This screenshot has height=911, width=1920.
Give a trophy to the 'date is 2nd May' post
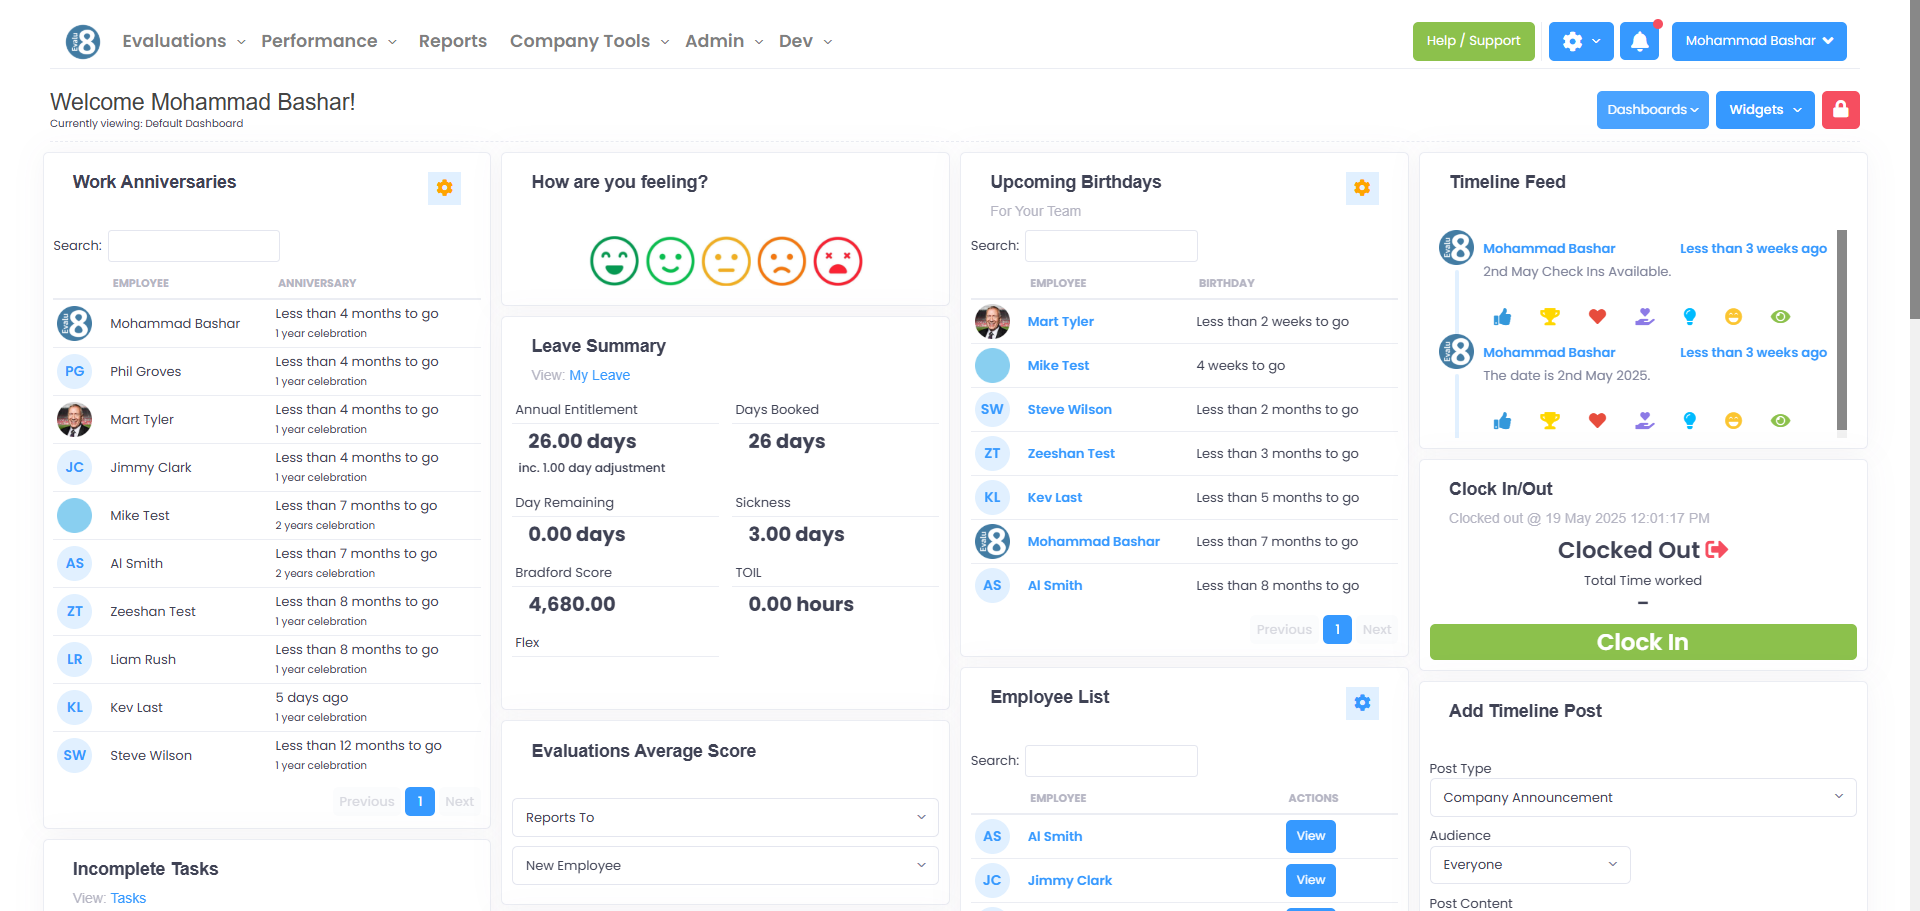[x=1550, y=421]
